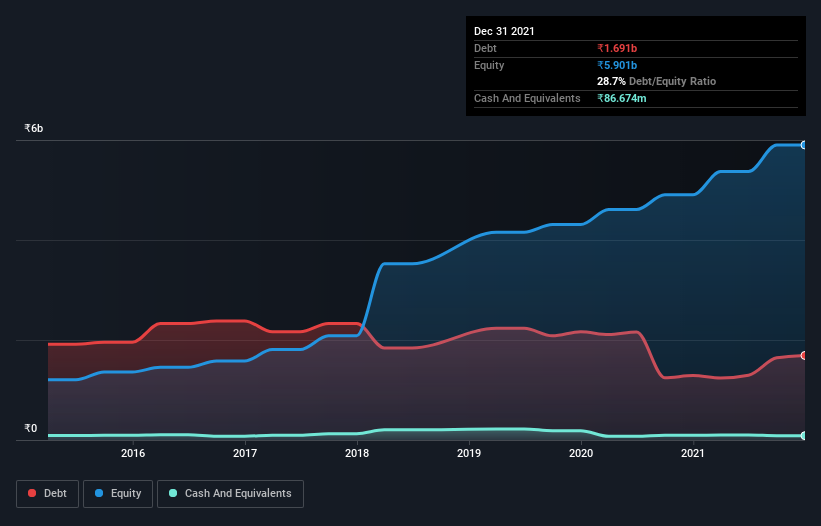821x526 pixels.
Task: Click the Equity label in tooltip
Action: tap(489, 65)
